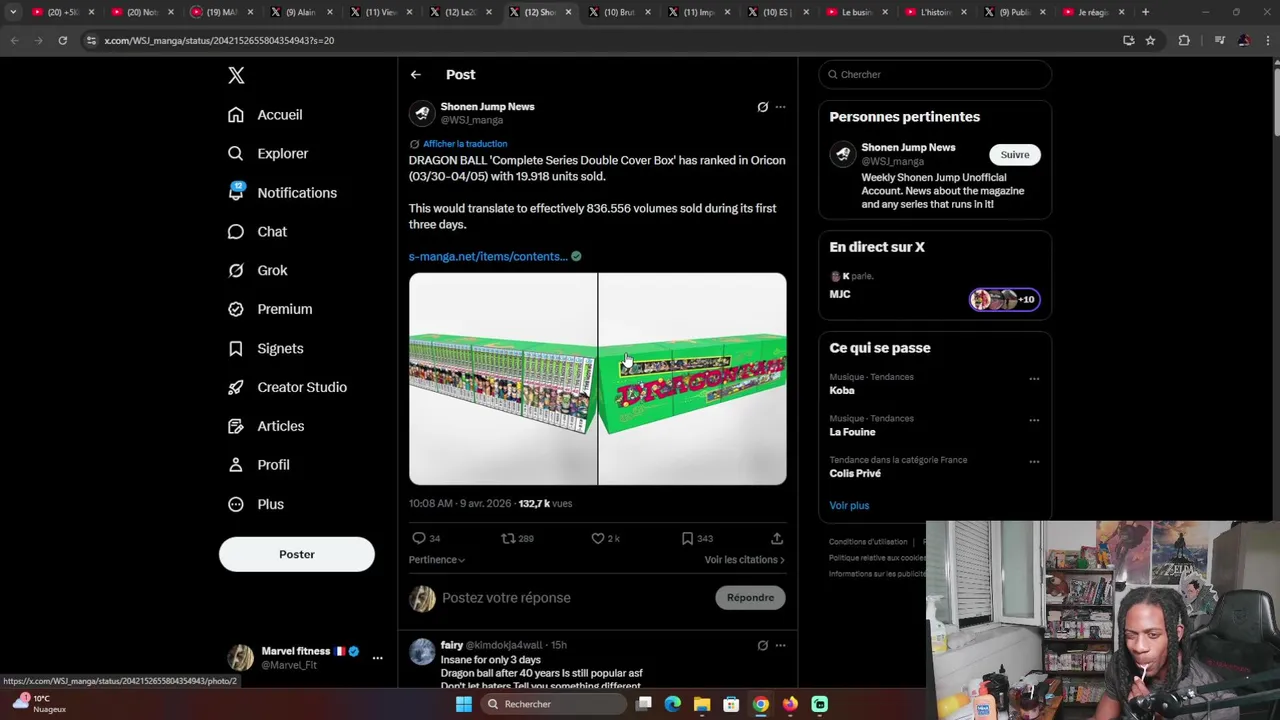The height and width of the screenshot is (720, 1280).
Task: Click the back arrow next to Post
Action: (416, 75)
